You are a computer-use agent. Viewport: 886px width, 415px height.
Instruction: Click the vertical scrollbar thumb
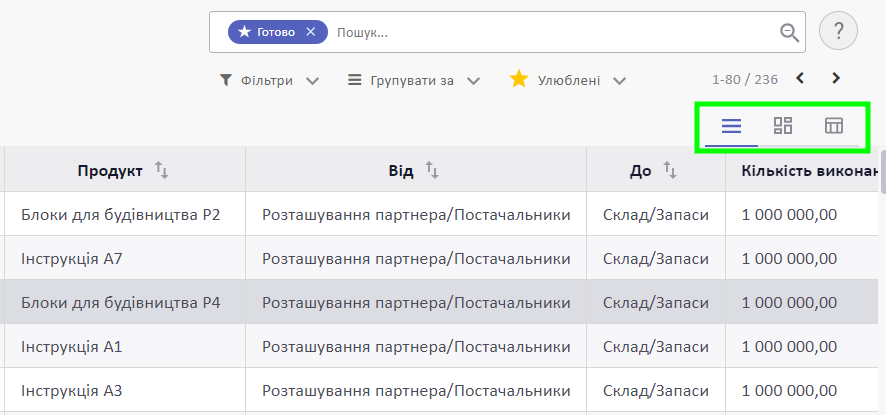pyautogui.click(x=883, y=171)
